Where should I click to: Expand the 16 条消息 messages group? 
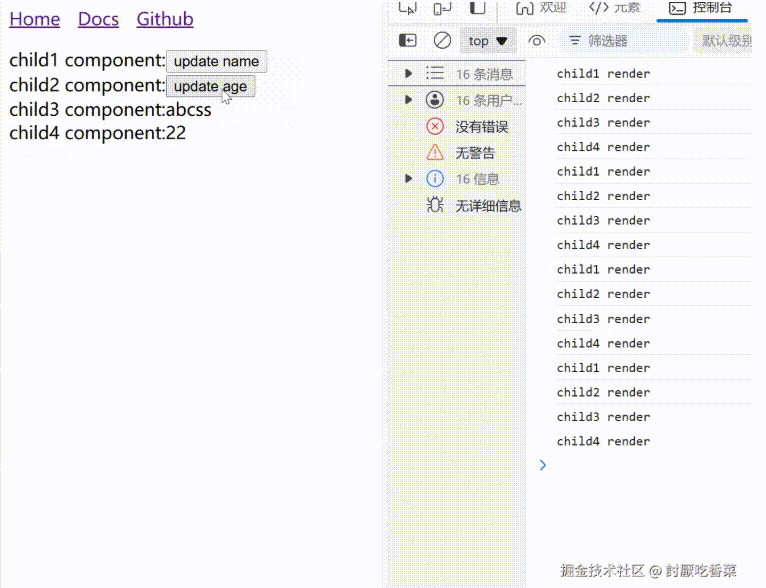[408, 74]
